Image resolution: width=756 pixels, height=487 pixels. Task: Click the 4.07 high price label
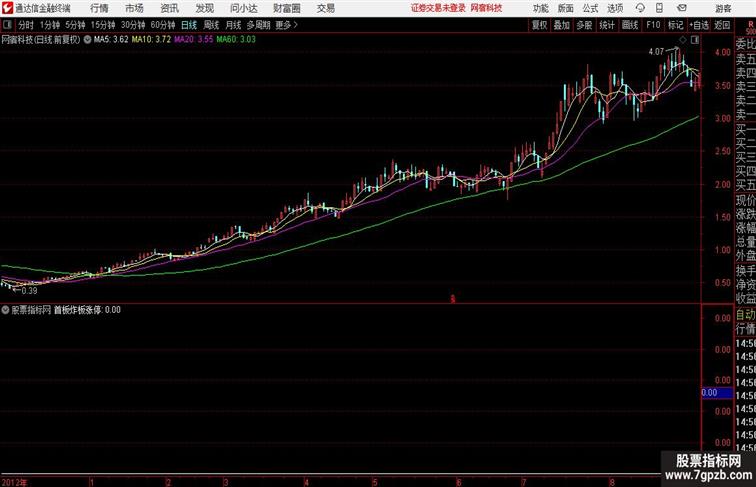[656, 52]
